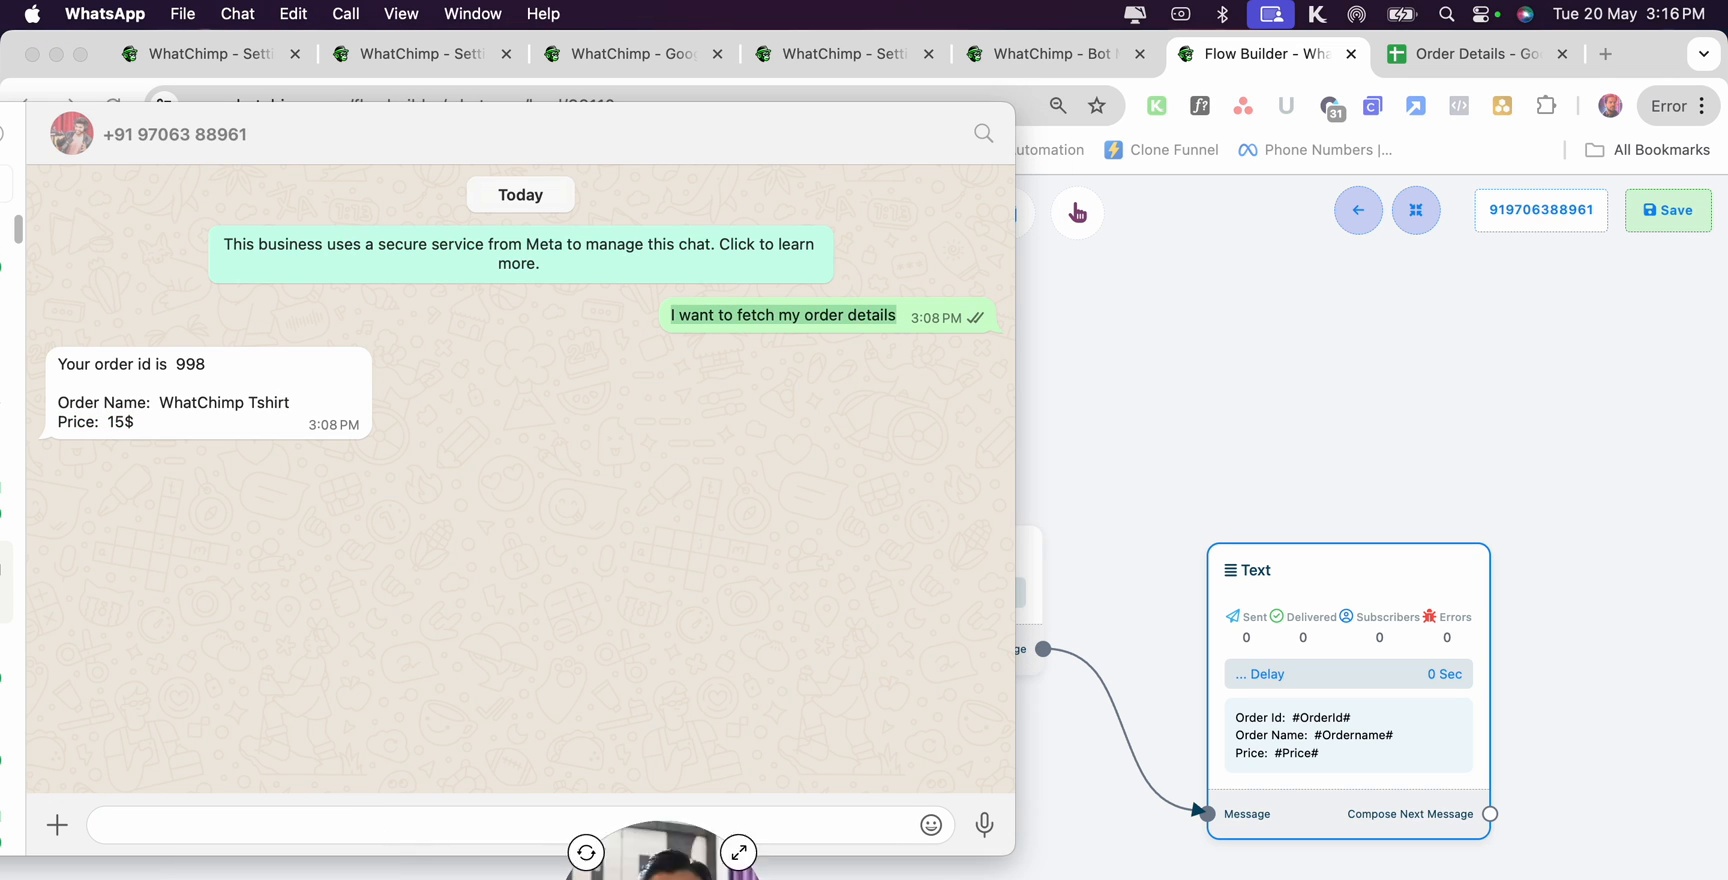Click the Text node message body template

pyautogui.click(x=1348, y=735)
